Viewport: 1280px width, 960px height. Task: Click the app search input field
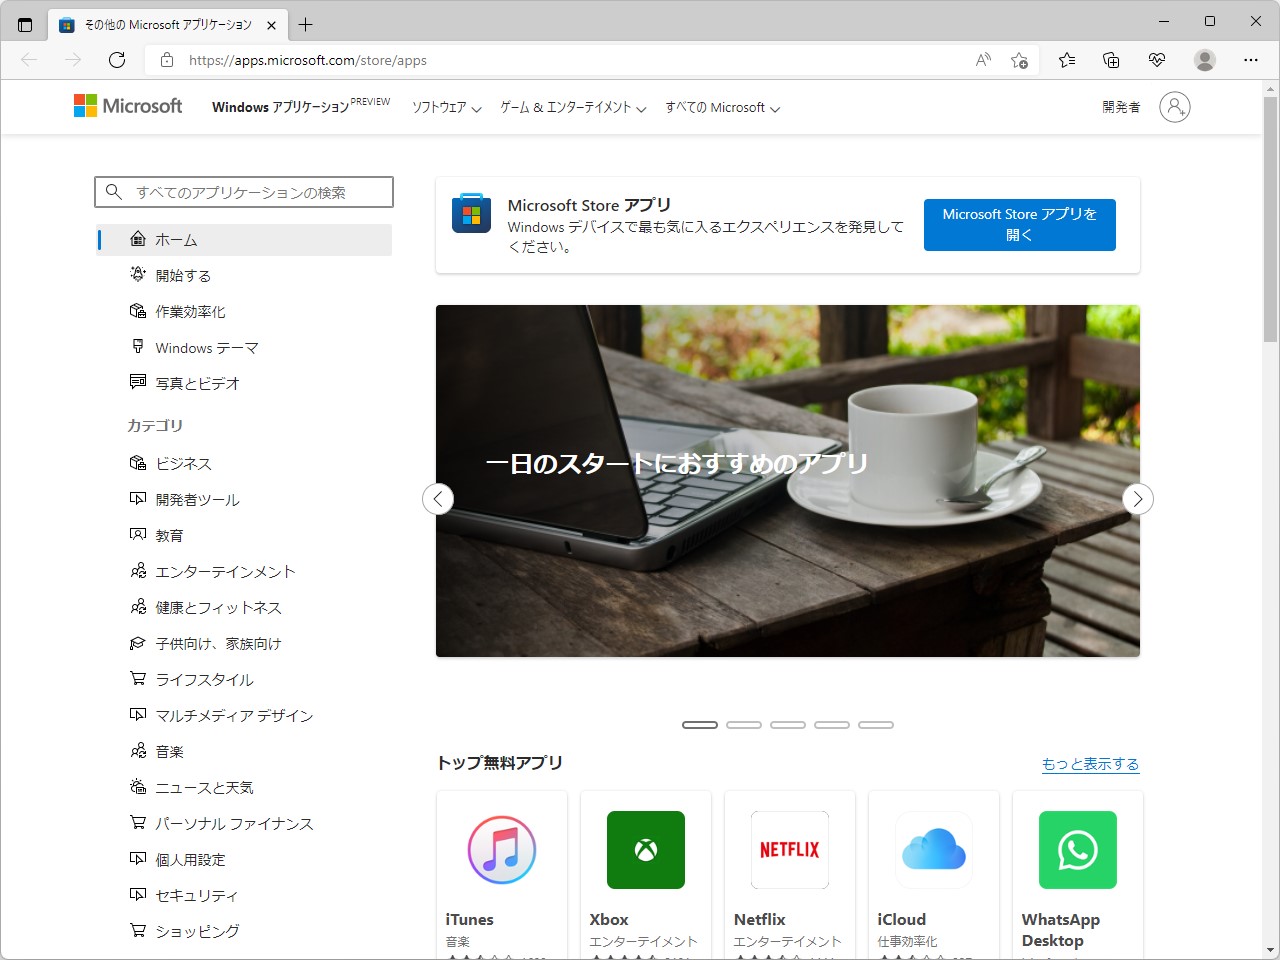click(x=244, y=191)
